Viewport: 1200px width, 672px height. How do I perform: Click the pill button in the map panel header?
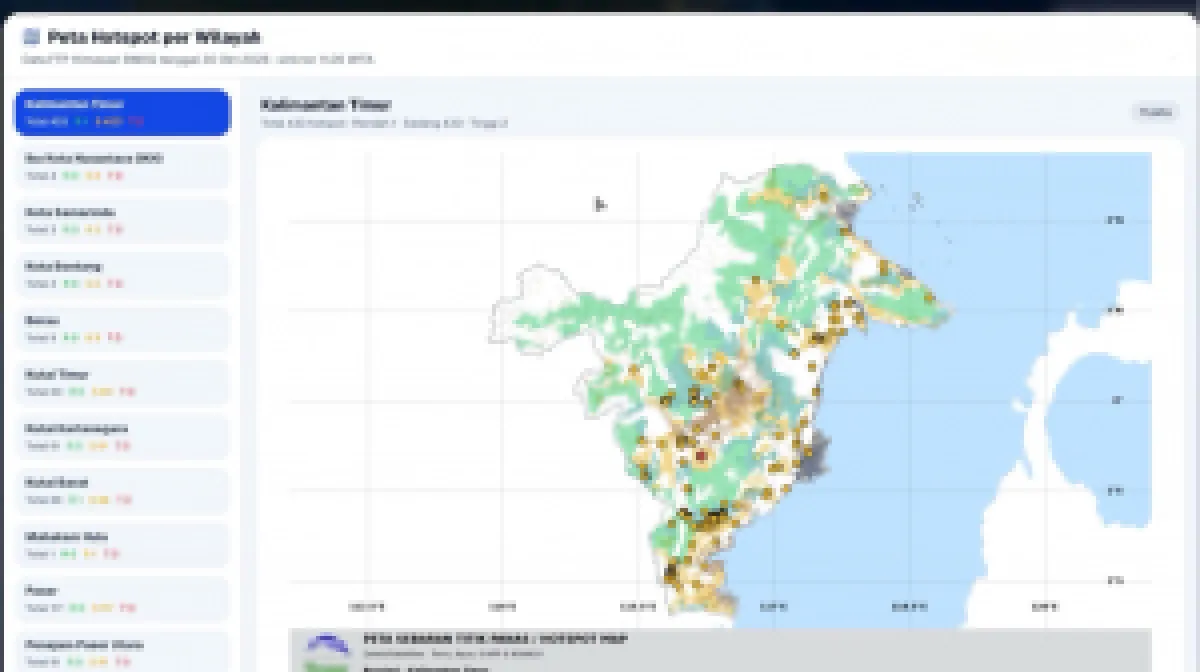(x=1156, y=112)
